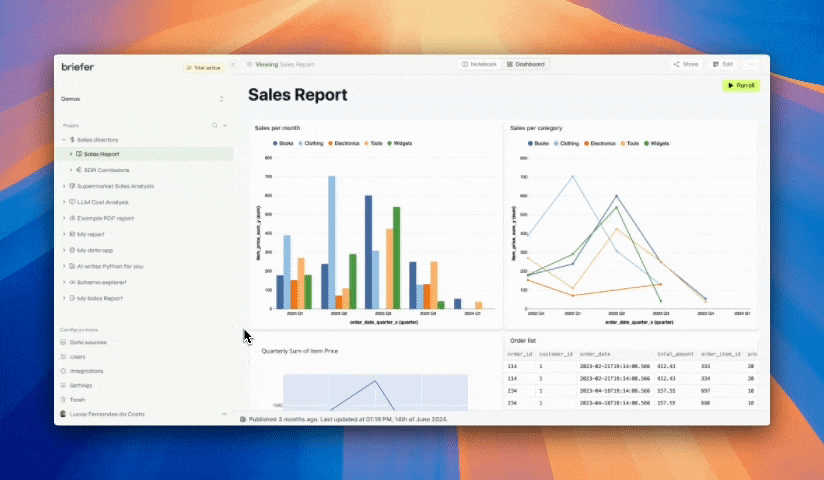Open the user menu chevron at bottom

tap(224, 414)
